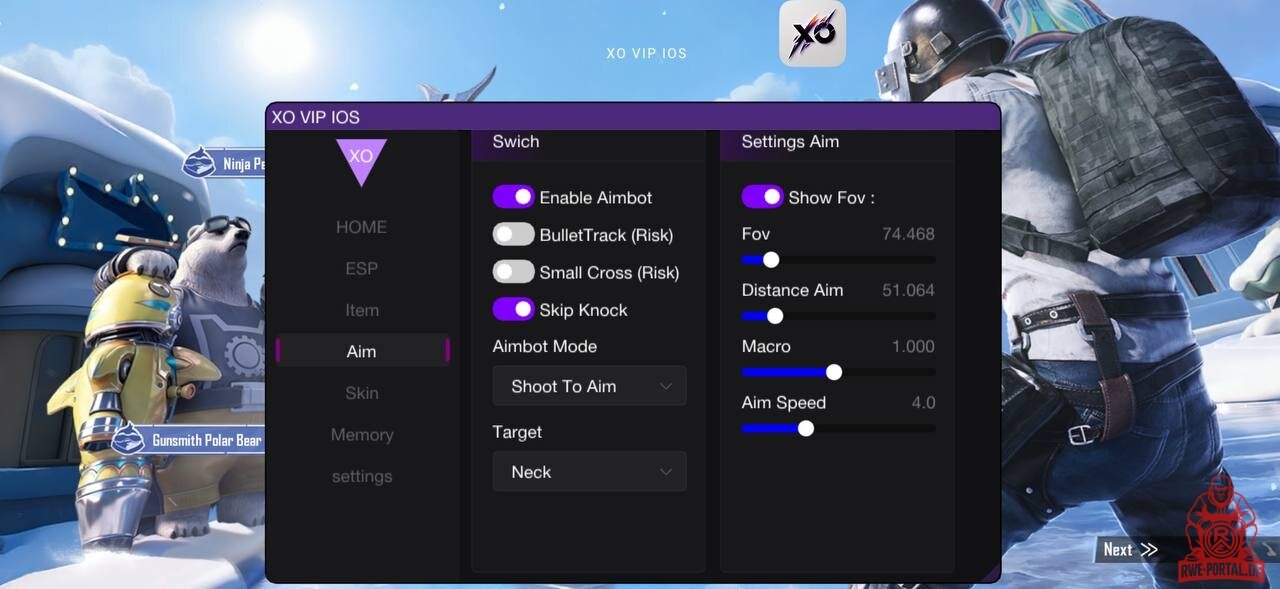Click the XO VIP IOS title bar
Viewport: 1280px width, 589px height.
[632, 117]
